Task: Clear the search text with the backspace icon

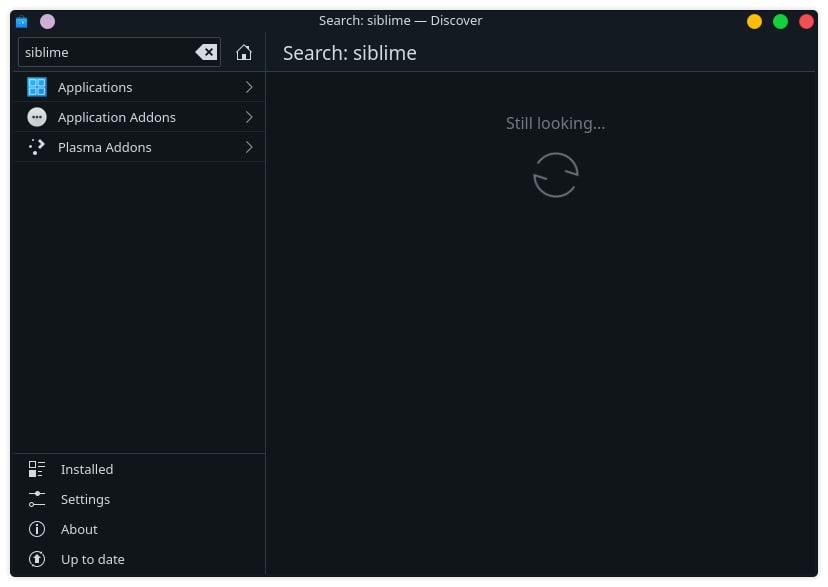Action: tap(206, 52)
